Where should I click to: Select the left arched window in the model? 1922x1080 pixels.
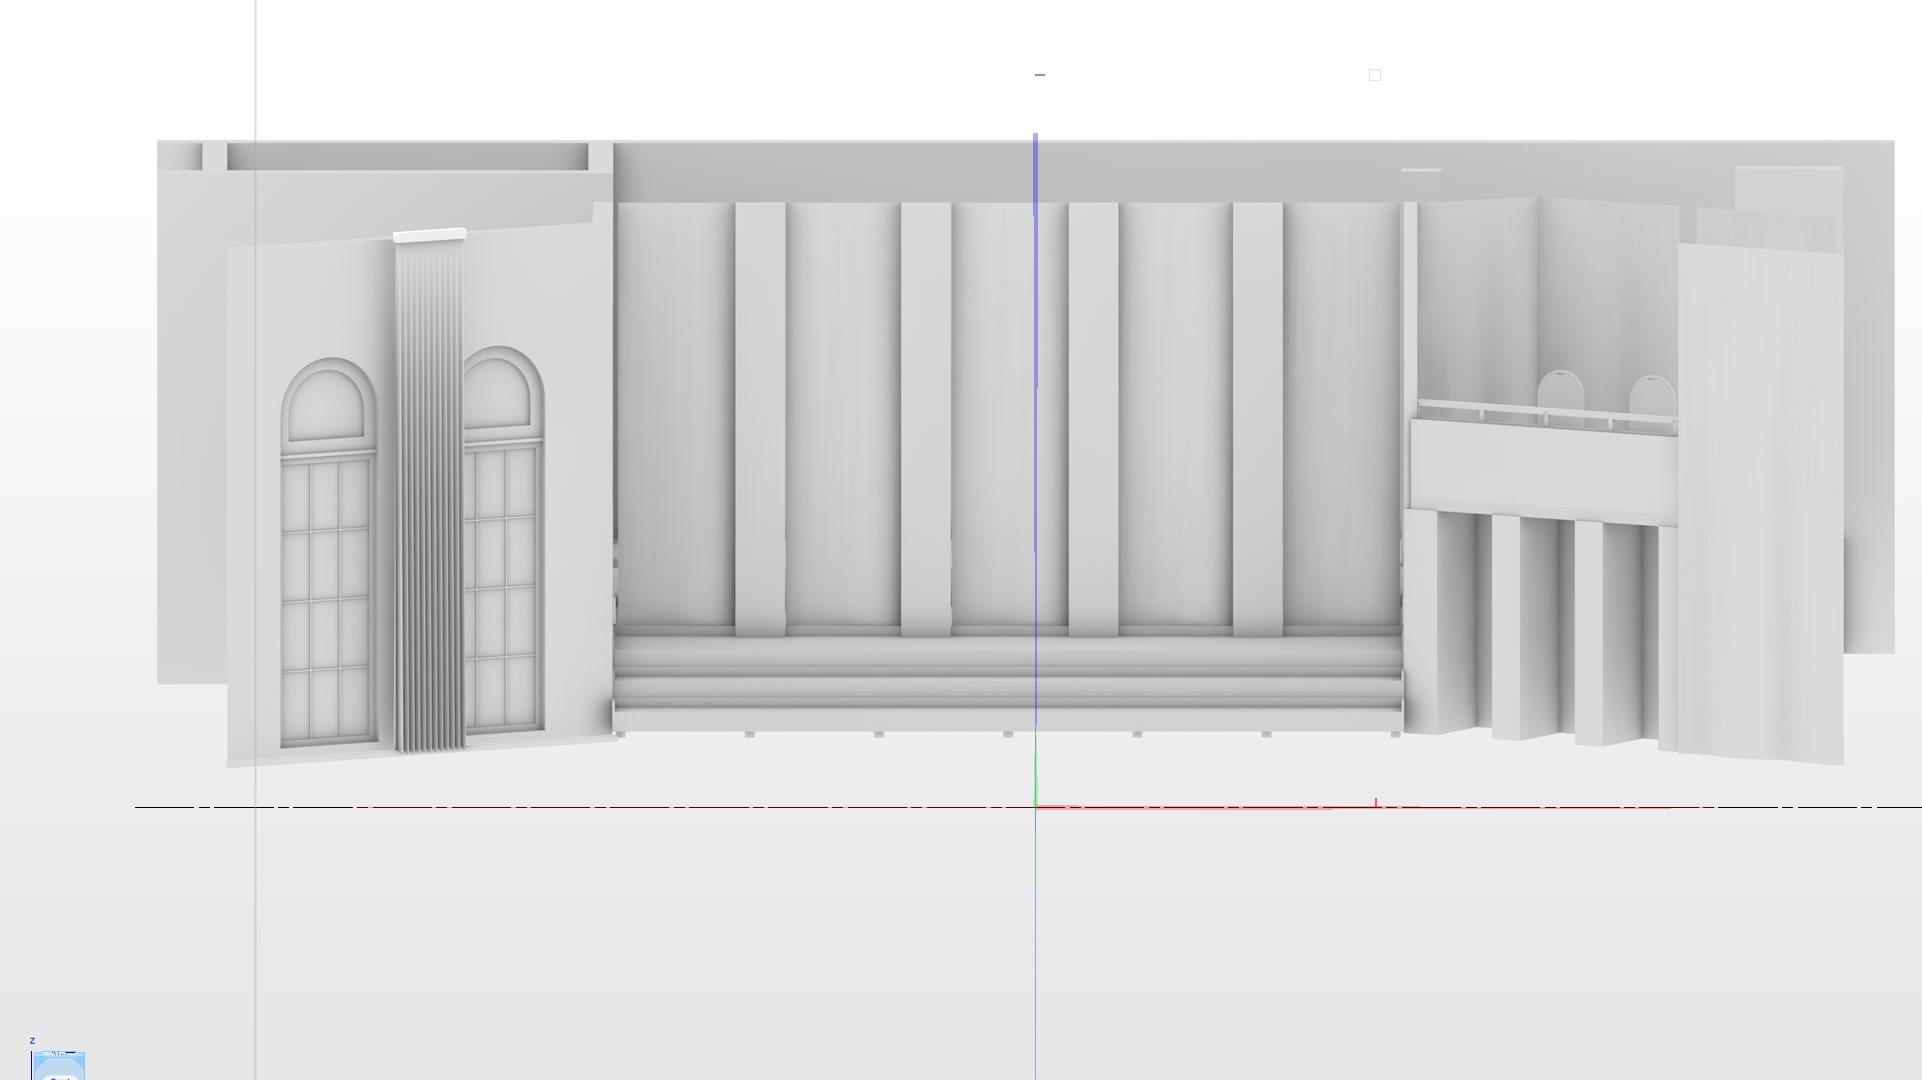click(329, 553)
